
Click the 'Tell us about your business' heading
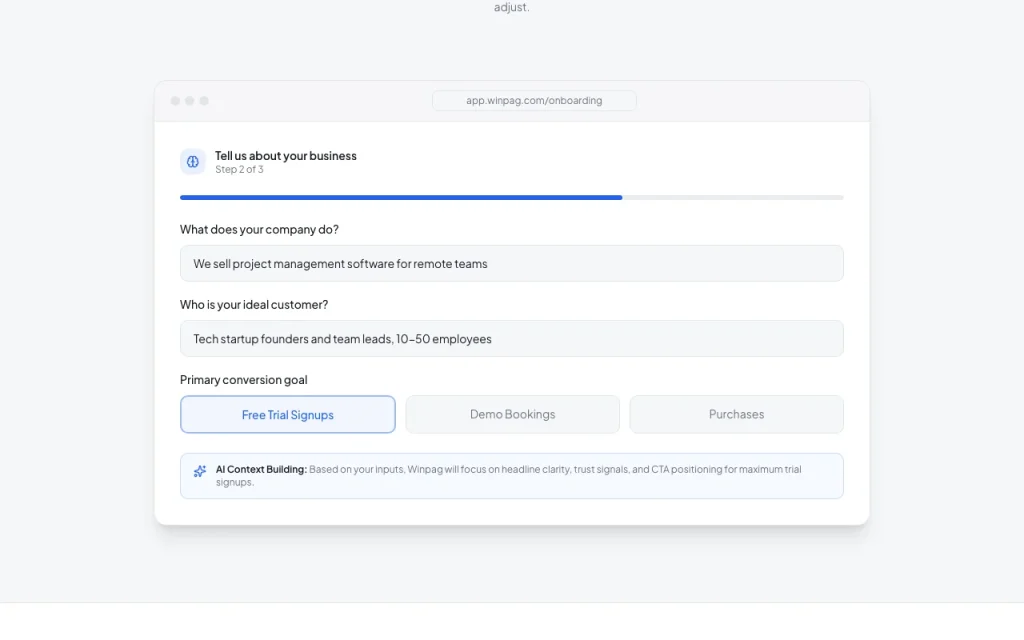tap(286, 155)
